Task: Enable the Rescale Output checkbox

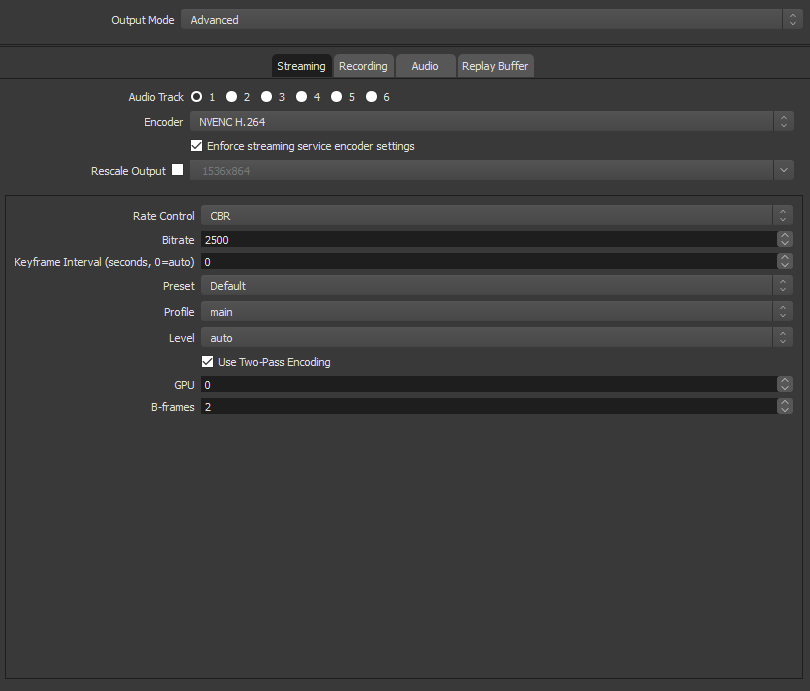Action: click(x=177, y=169)
